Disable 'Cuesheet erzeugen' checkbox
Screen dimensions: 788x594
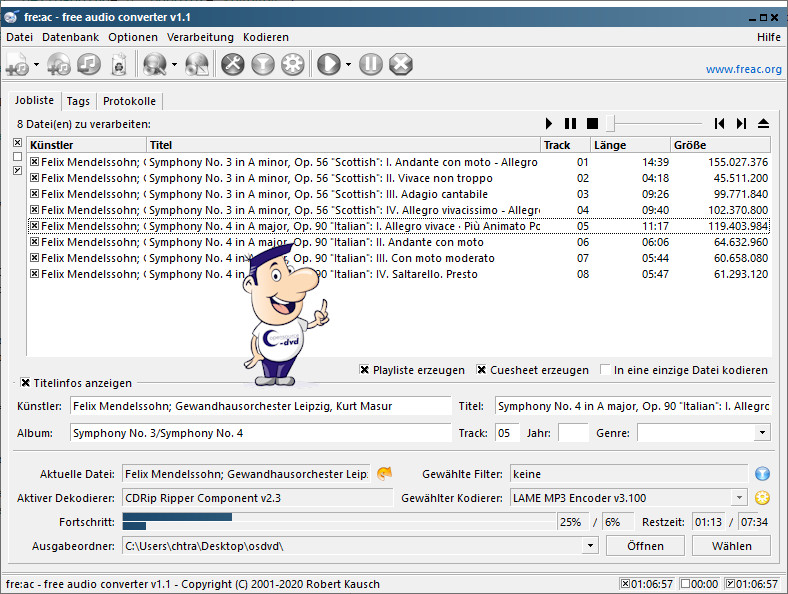(482, 370)
